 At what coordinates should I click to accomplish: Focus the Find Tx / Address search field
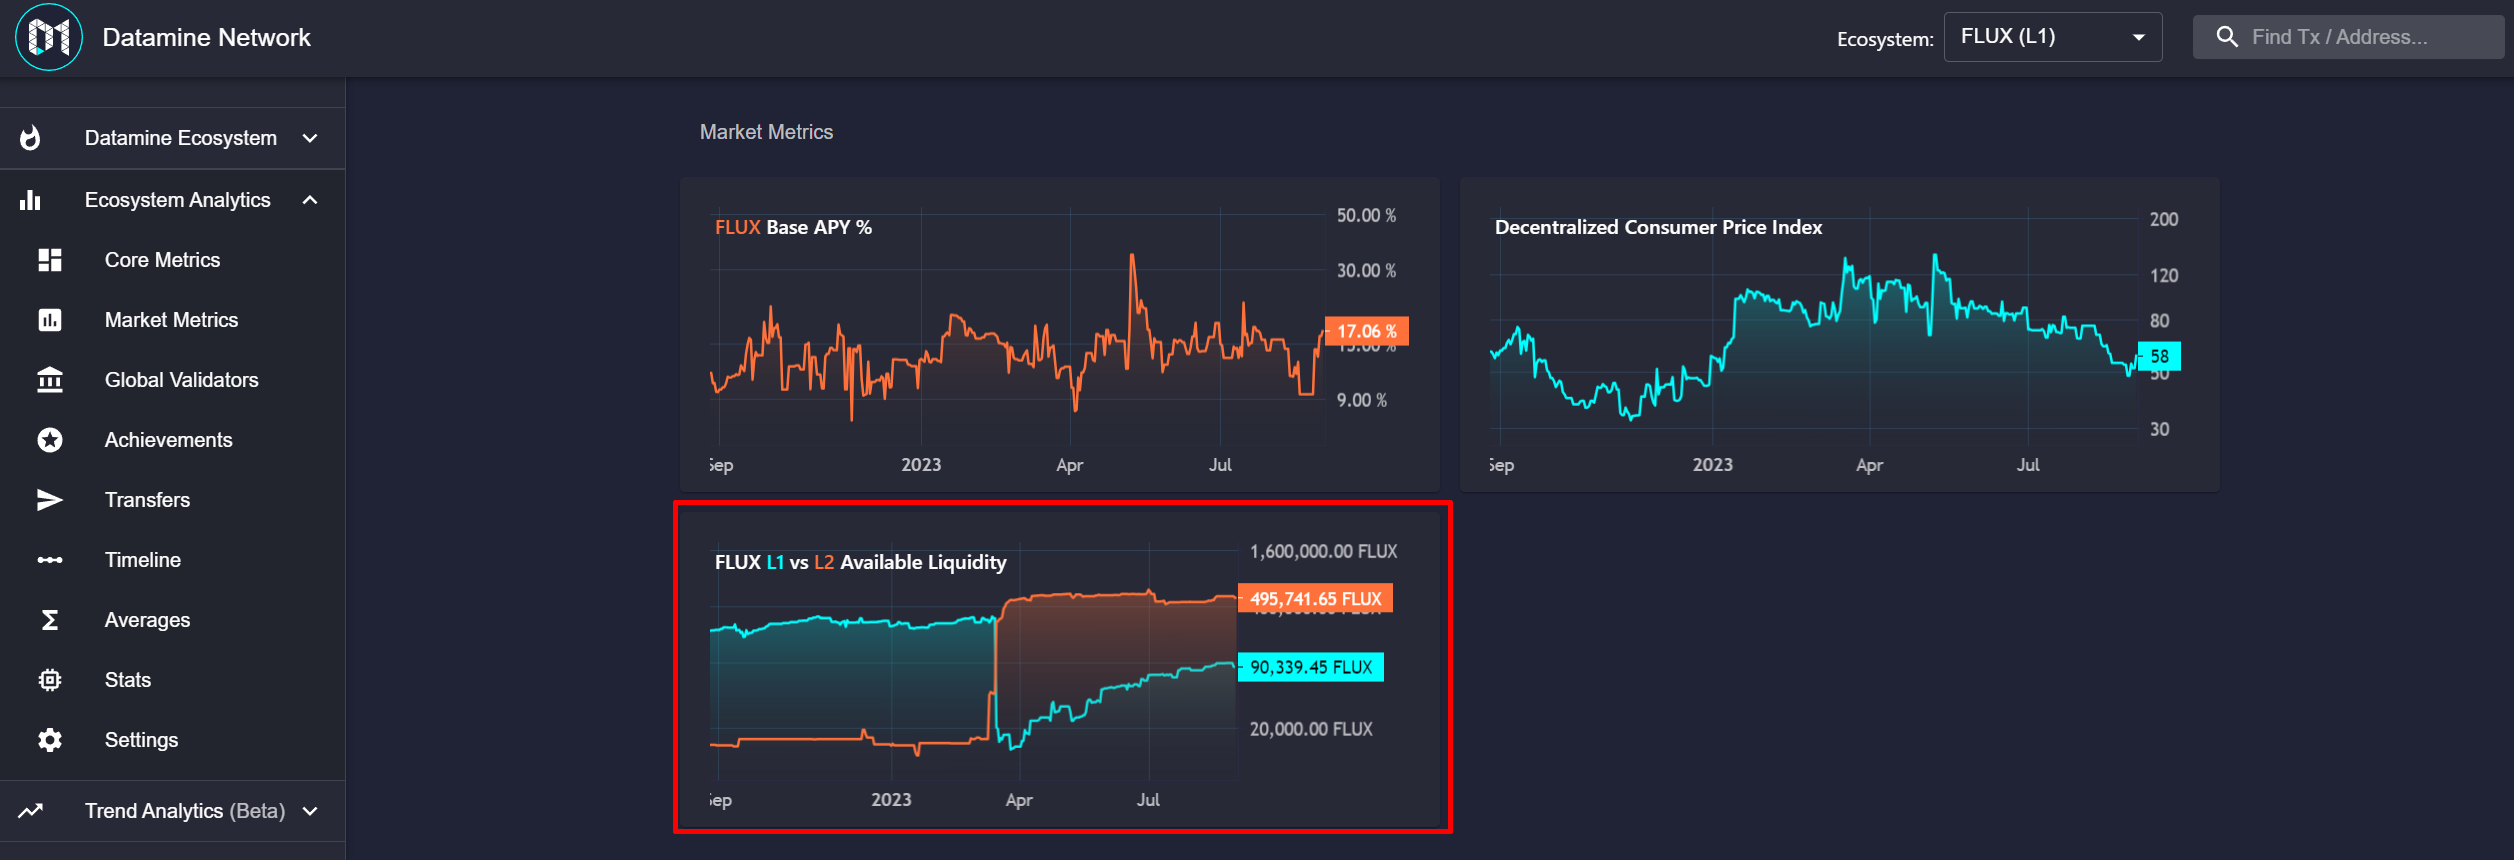(2348, 37)
